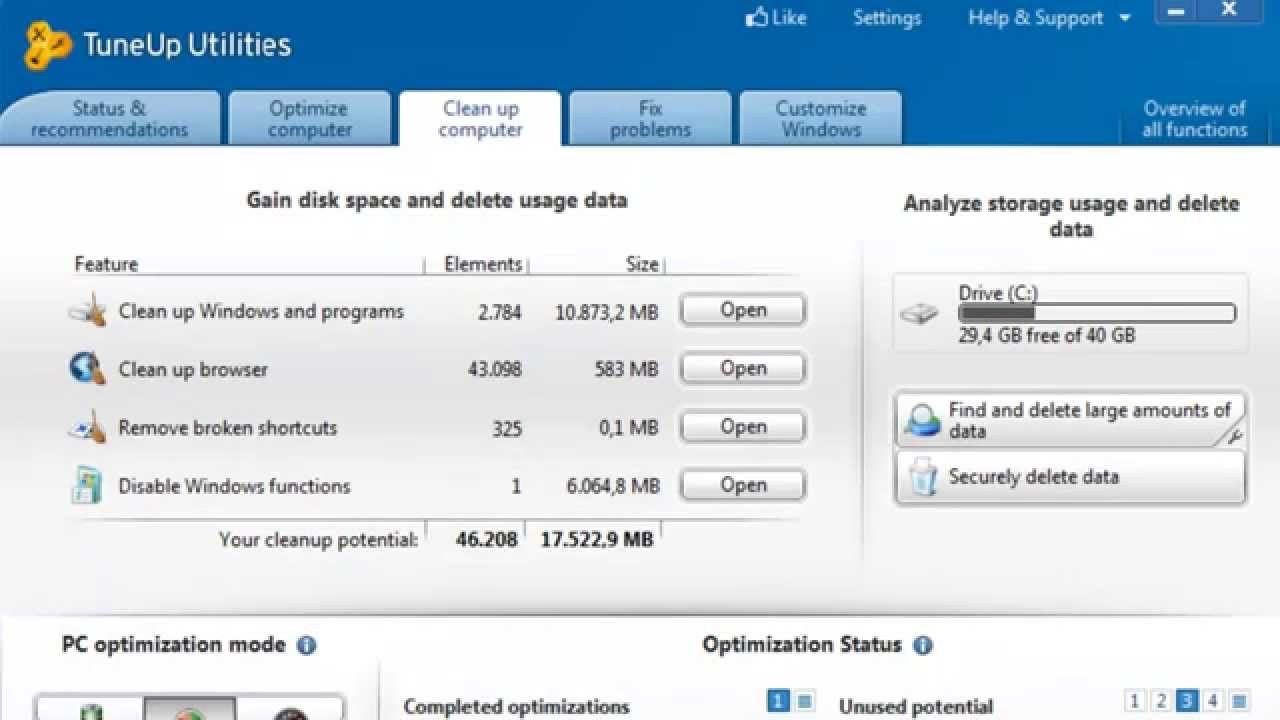1280x720 pixels.
Task: Switch to Customize Windows tab
Action: click(x=821, y=119)
